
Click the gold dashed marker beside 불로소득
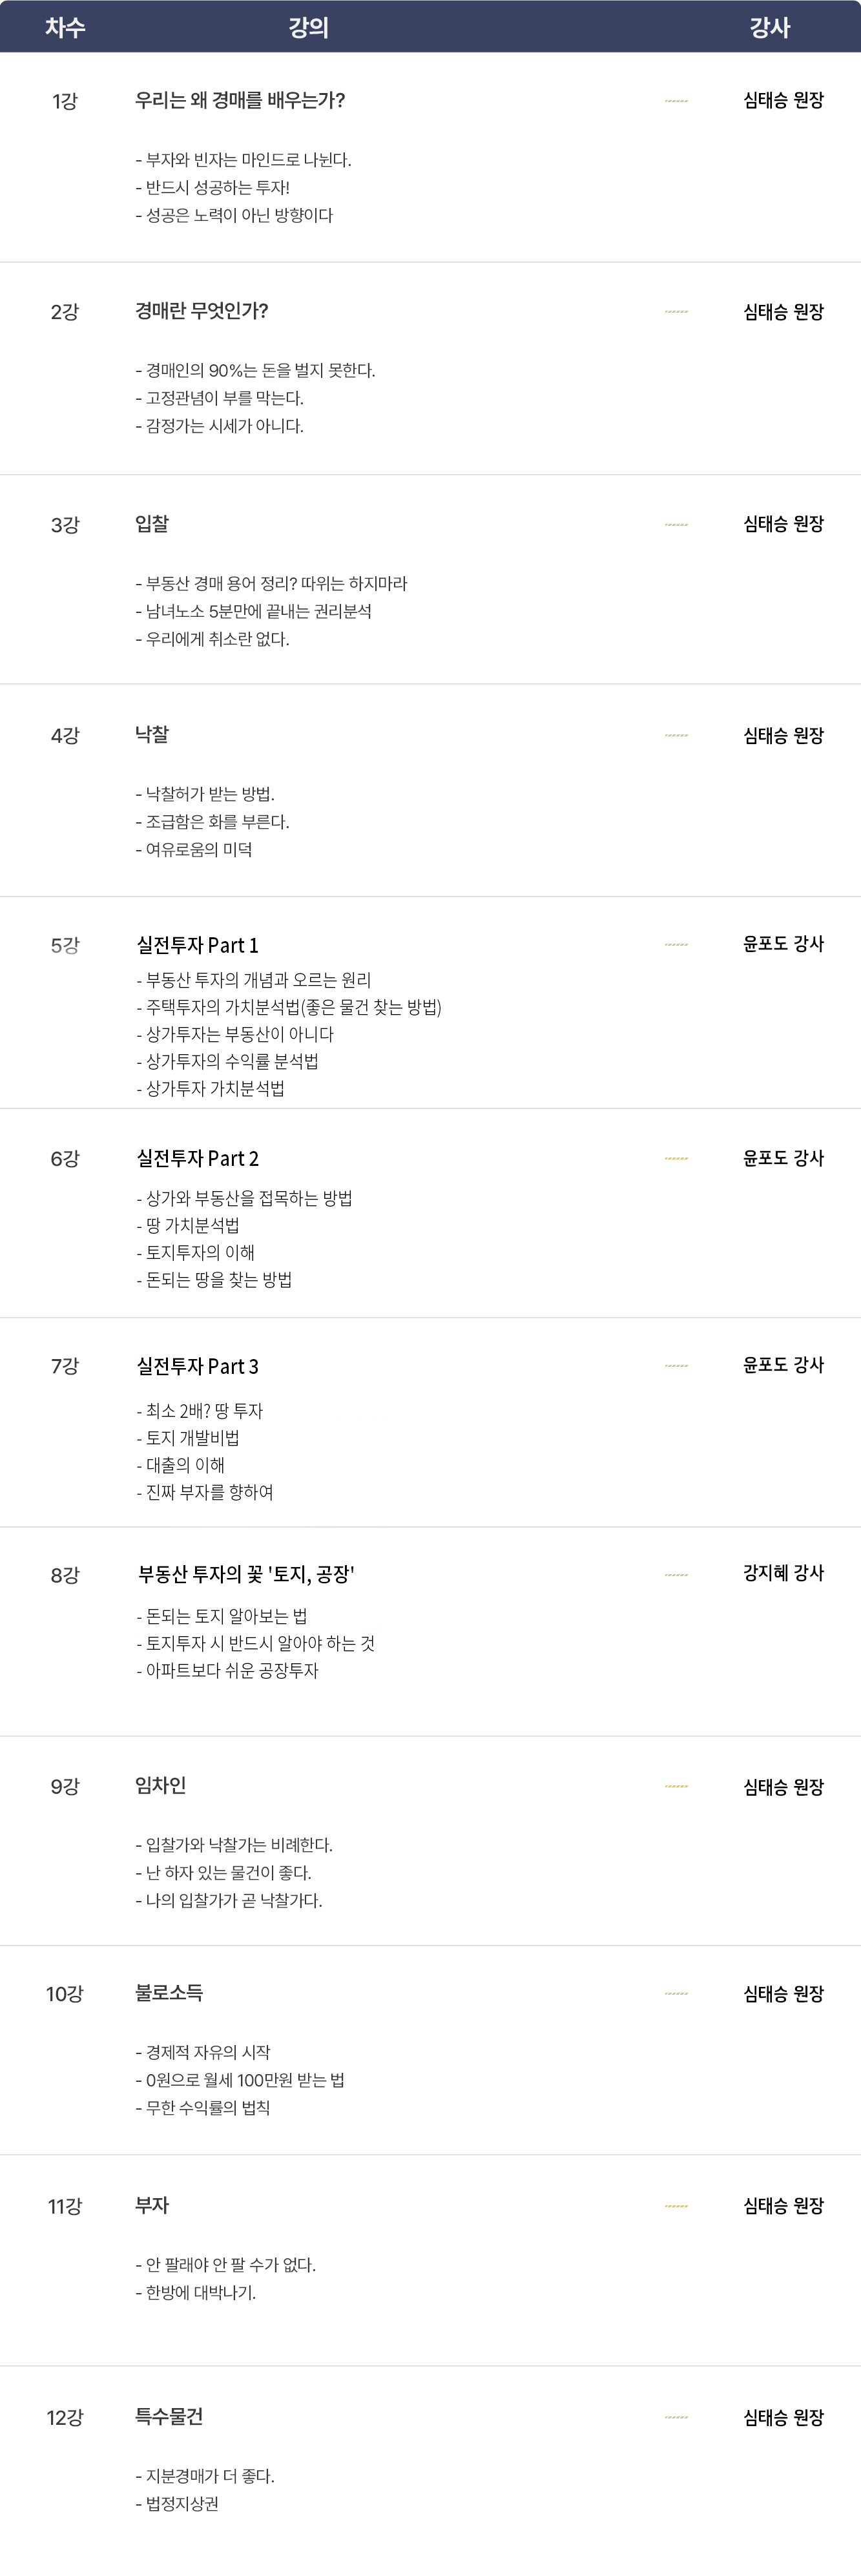click(676, 1994)
